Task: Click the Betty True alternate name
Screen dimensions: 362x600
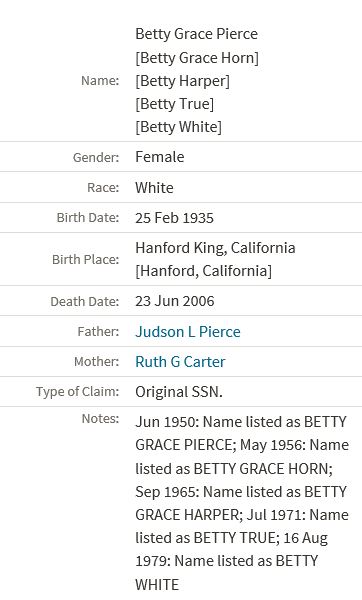Action: [174, 104]
